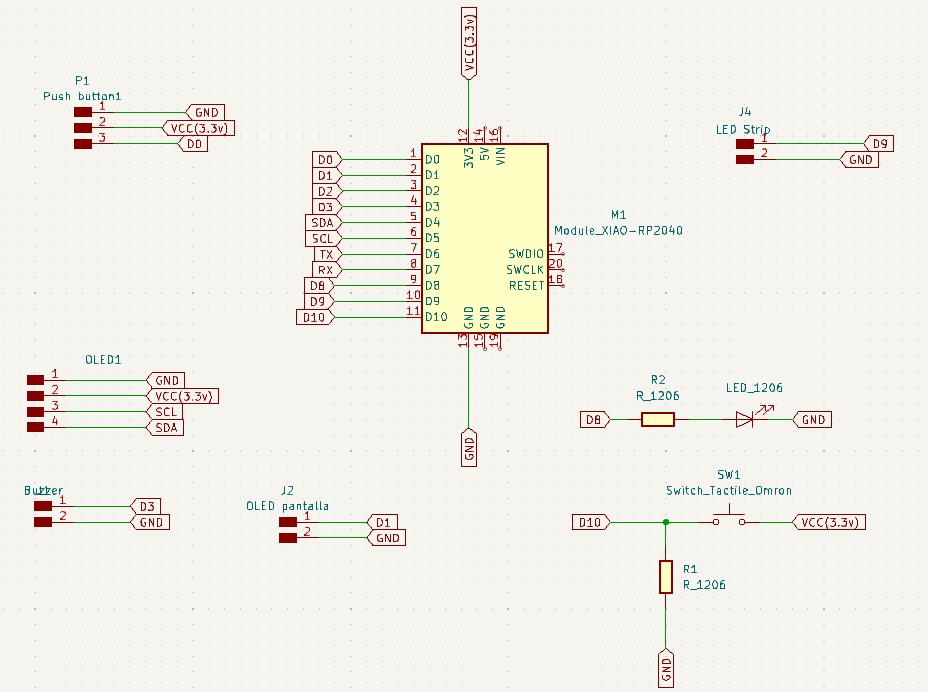
Task: Select D10 label at module pin 11
Action: click(x=315, y=317)
